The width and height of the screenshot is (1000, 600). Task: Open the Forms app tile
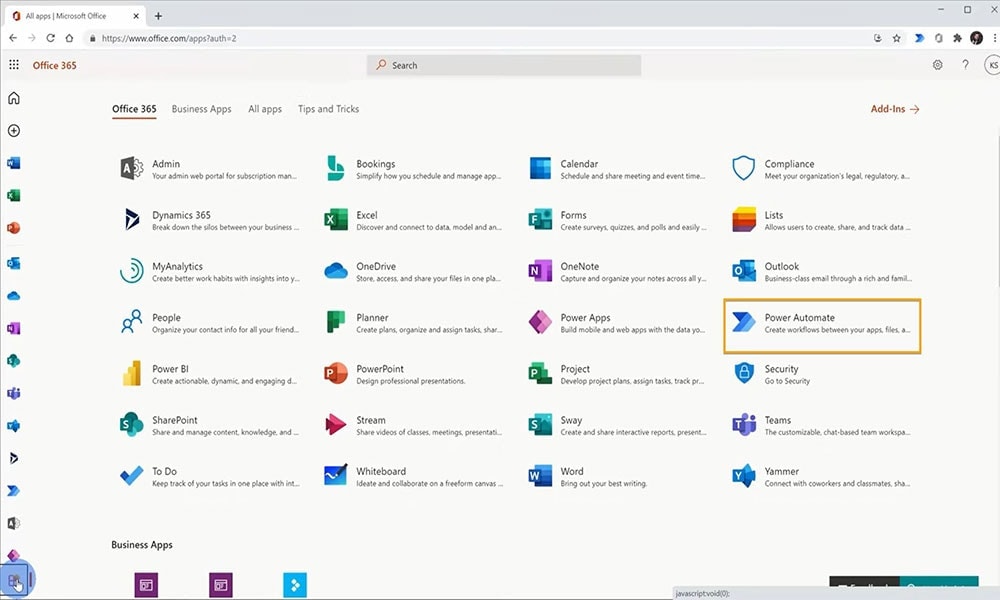(x=617, y=220)
